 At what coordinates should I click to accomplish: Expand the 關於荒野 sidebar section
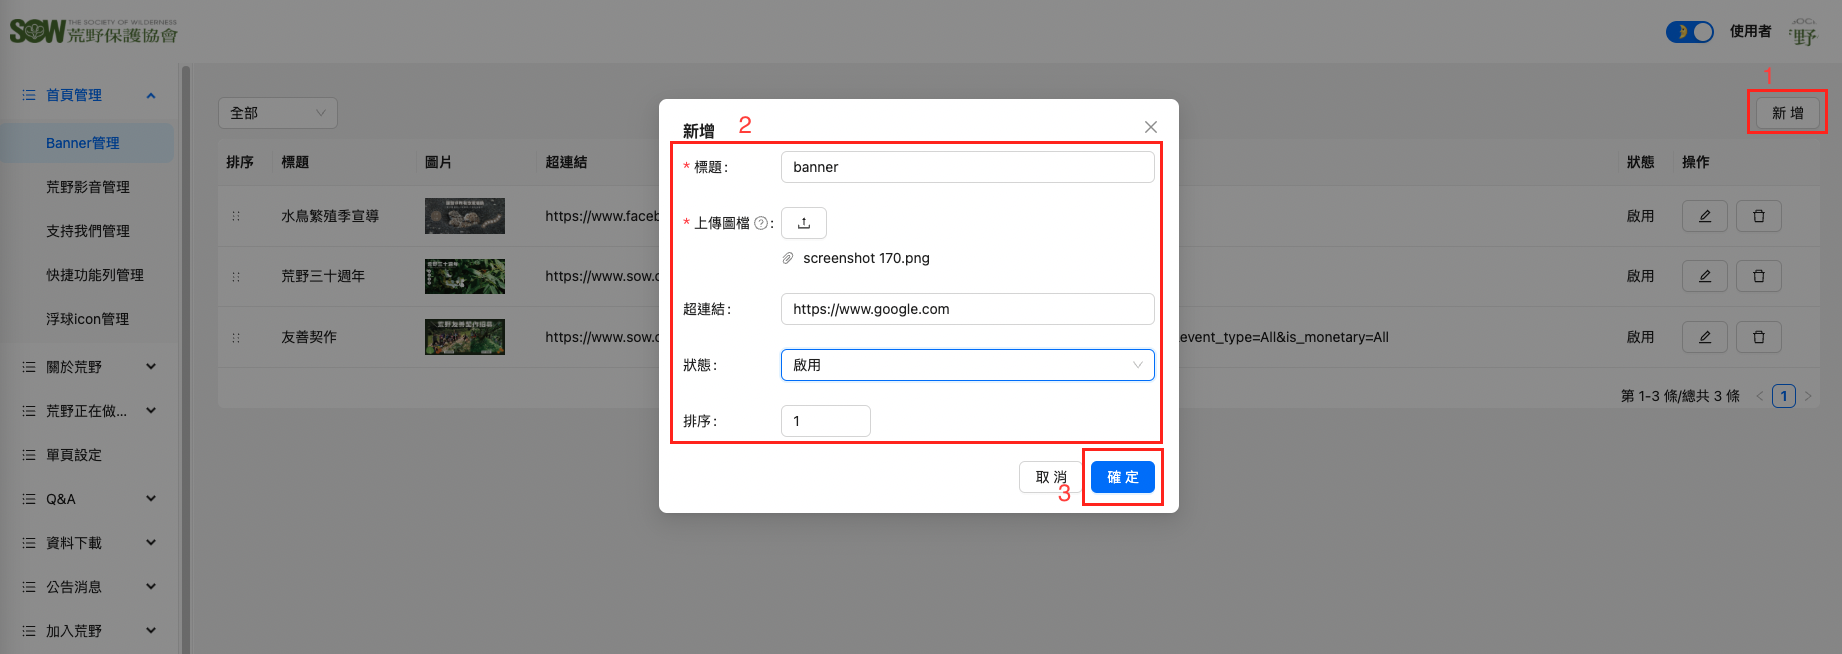pos(89,367)
